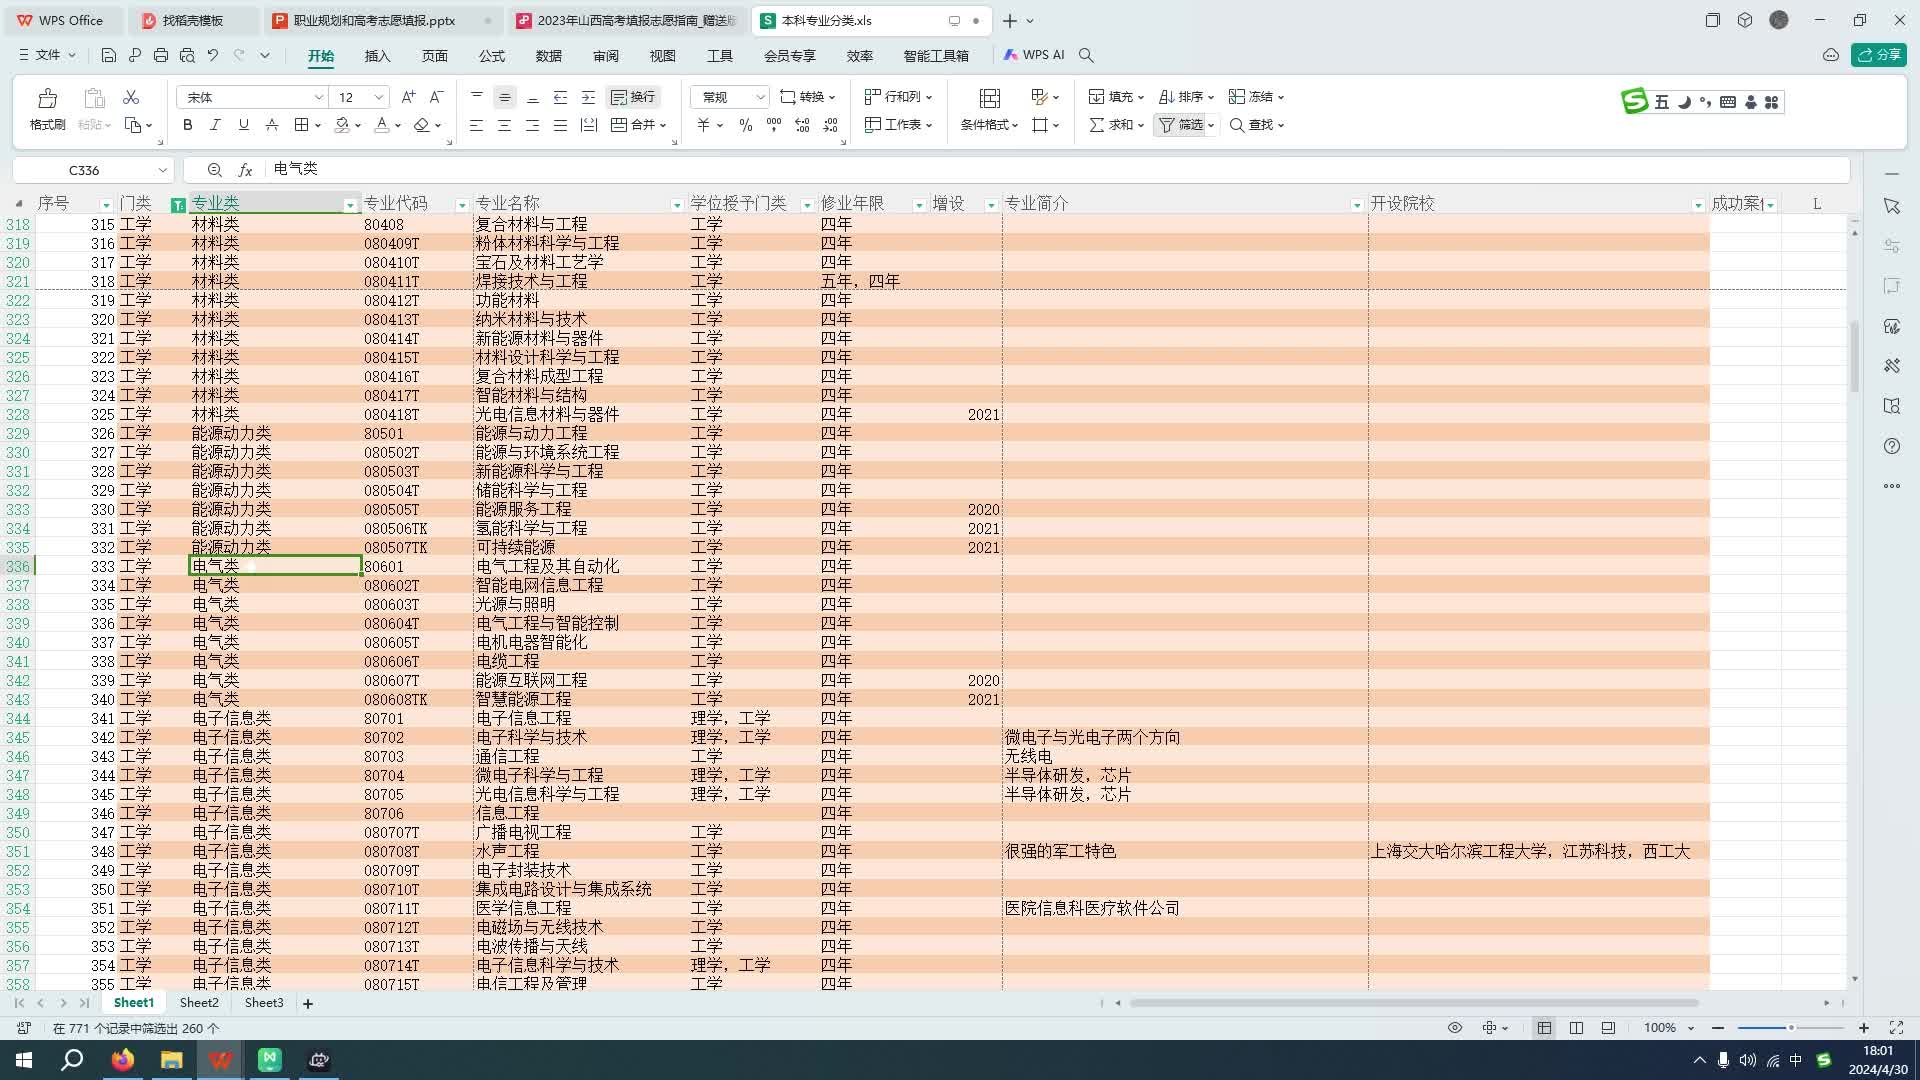Select the format painter (格式刷) tool
The height and width of the screenshot is (1080, 1920).
47,107
